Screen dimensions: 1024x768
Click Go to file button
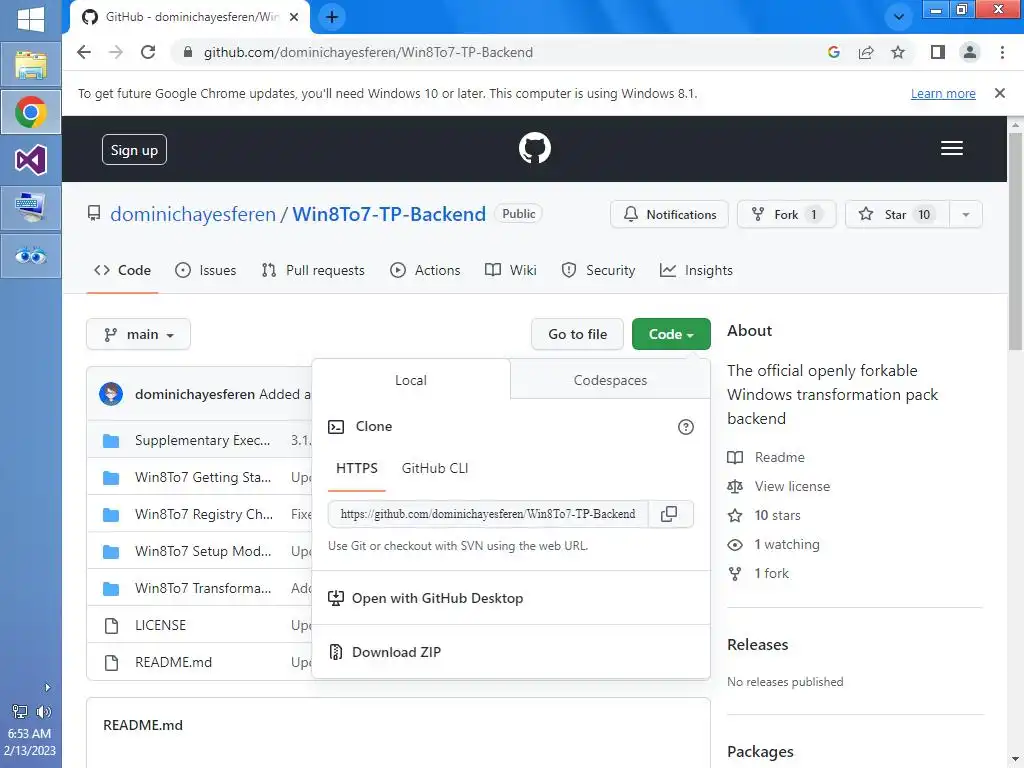(577, 334)
